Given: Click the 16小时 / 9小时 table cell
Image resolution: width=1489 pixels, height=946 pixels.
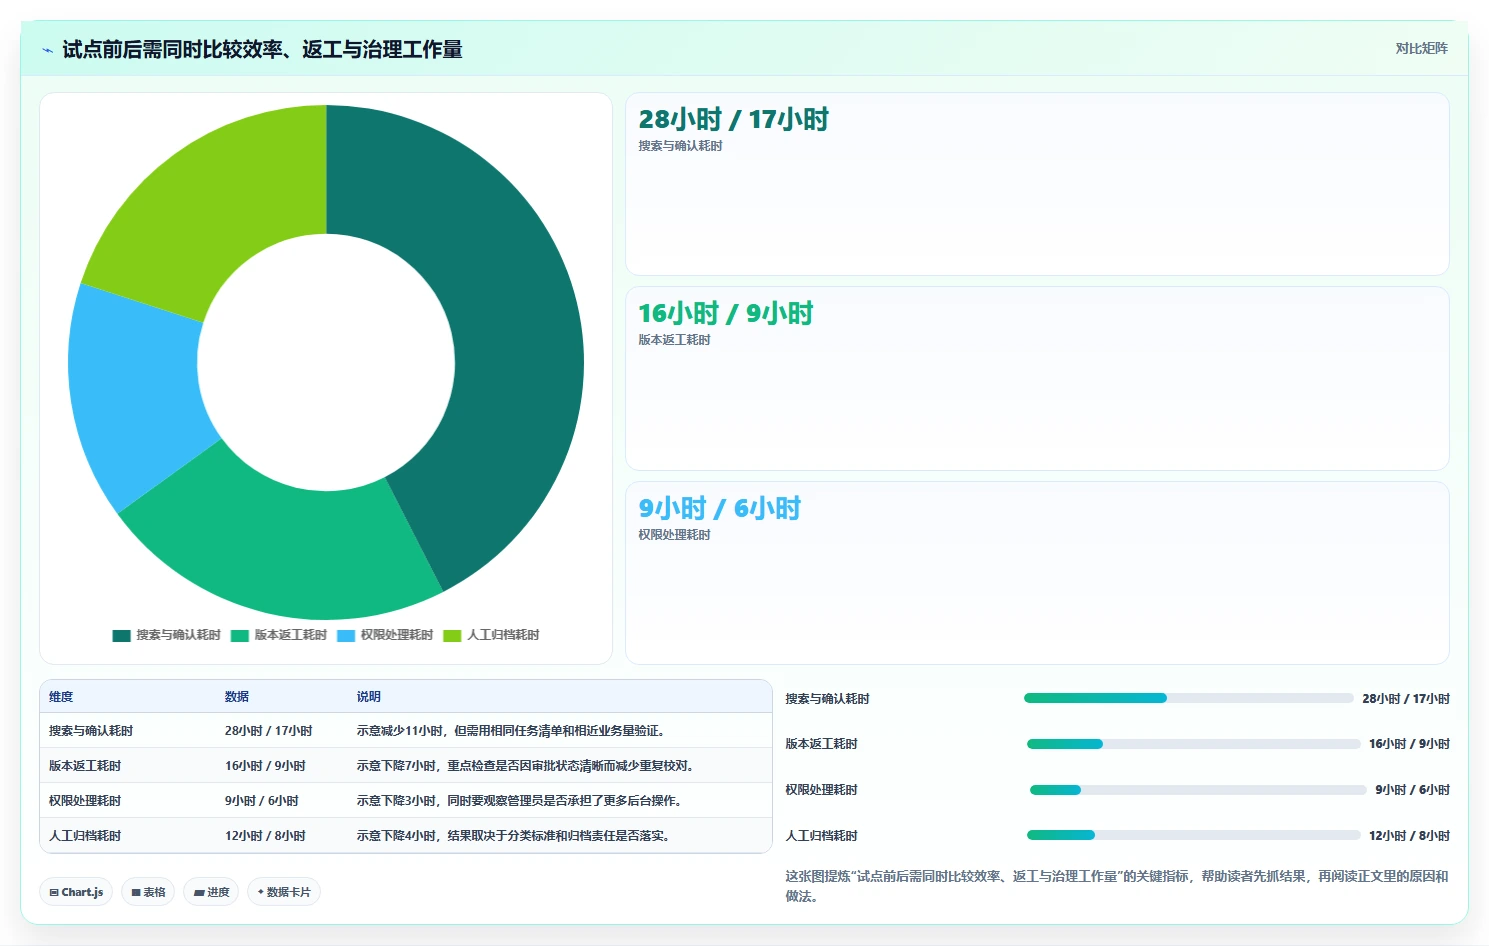Looking at the screenshot, I should pyautogui.click(x=265, y=766).
